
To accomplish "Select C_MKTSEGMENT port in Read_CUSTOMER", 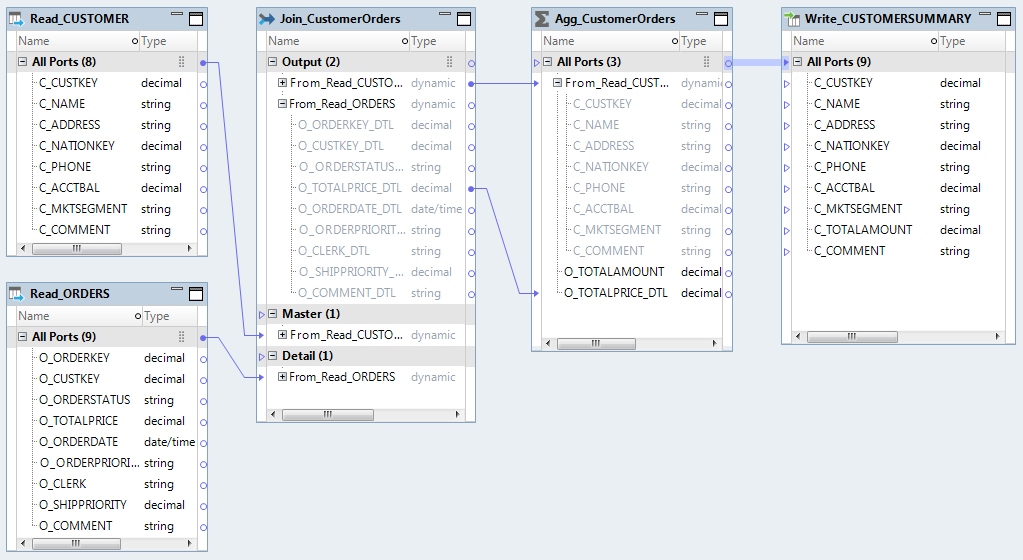I will [x=83, y=209].
